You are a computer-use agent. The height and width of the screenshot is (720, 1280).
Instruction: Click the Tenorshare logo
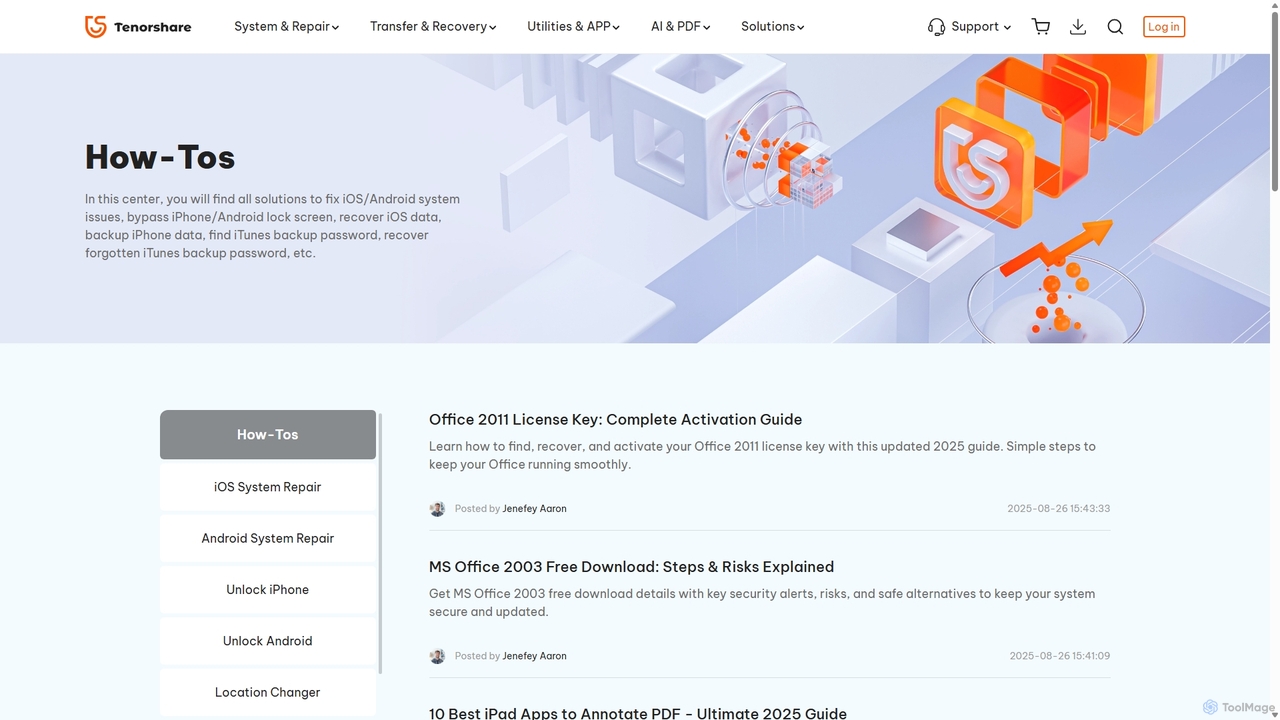tap(138, 27)
